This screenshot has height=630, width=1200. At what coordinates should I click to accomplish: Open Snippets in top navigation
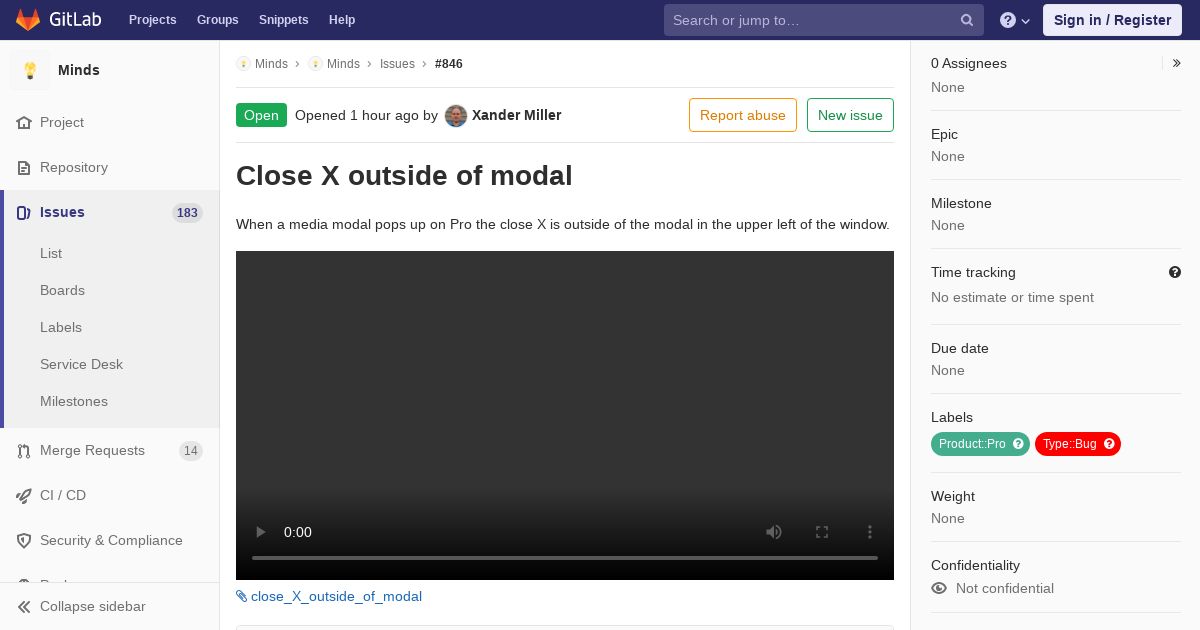point(284,20)
